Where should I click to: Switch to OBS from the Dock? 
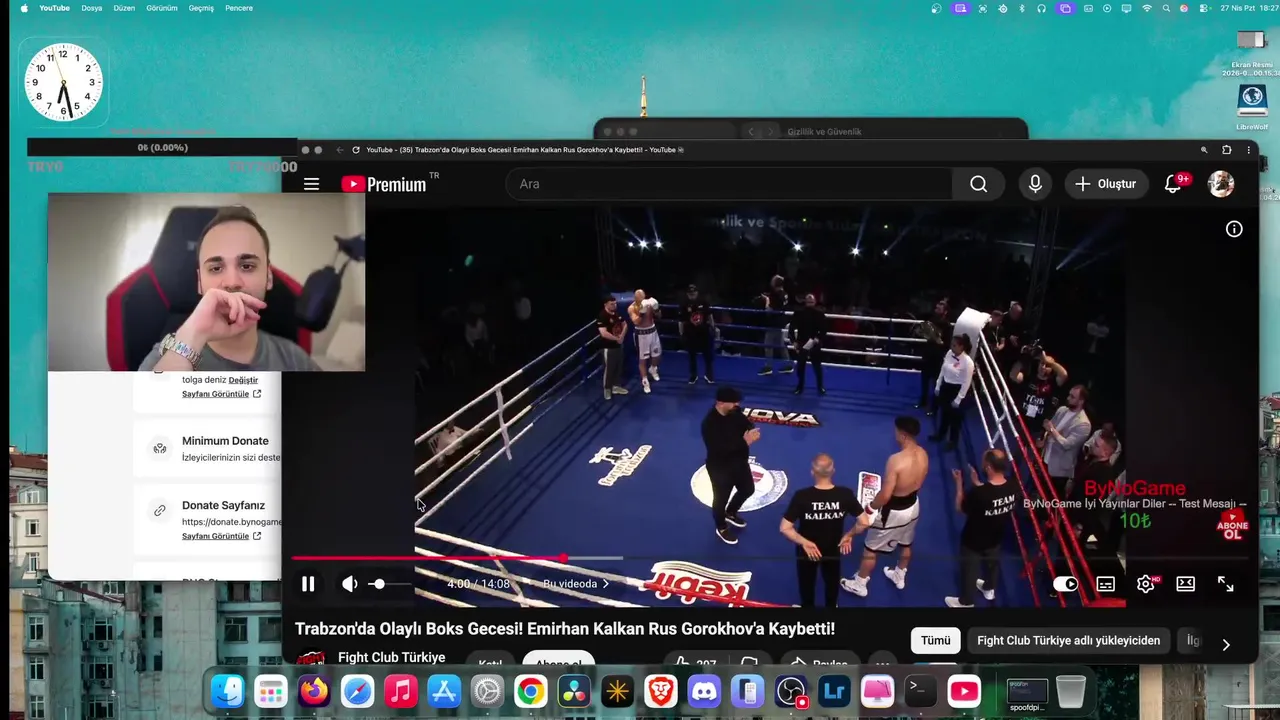[791, 691]
